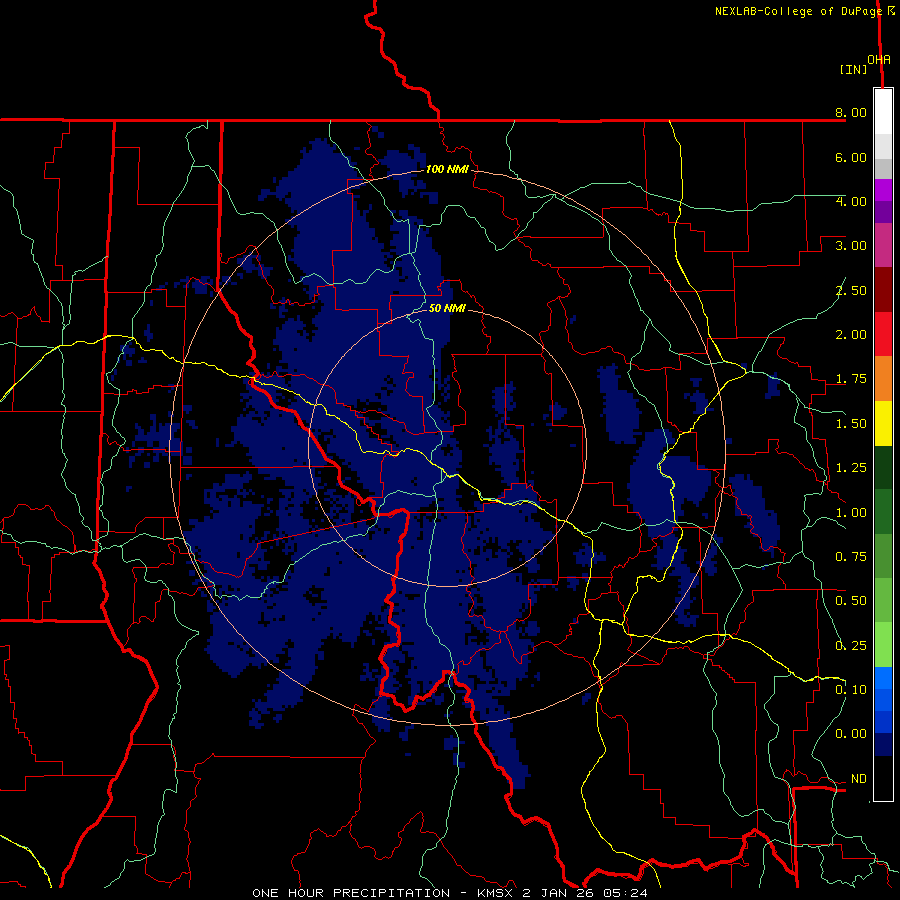The width and height of the screenshot is (900, 900).
Task: Click the 1.25 scale value
Action: click(851, 468)
